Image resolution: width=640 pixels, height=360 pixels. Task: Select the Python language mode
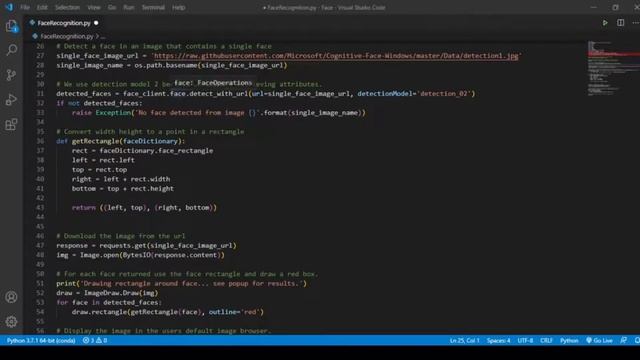pos(569,340)
